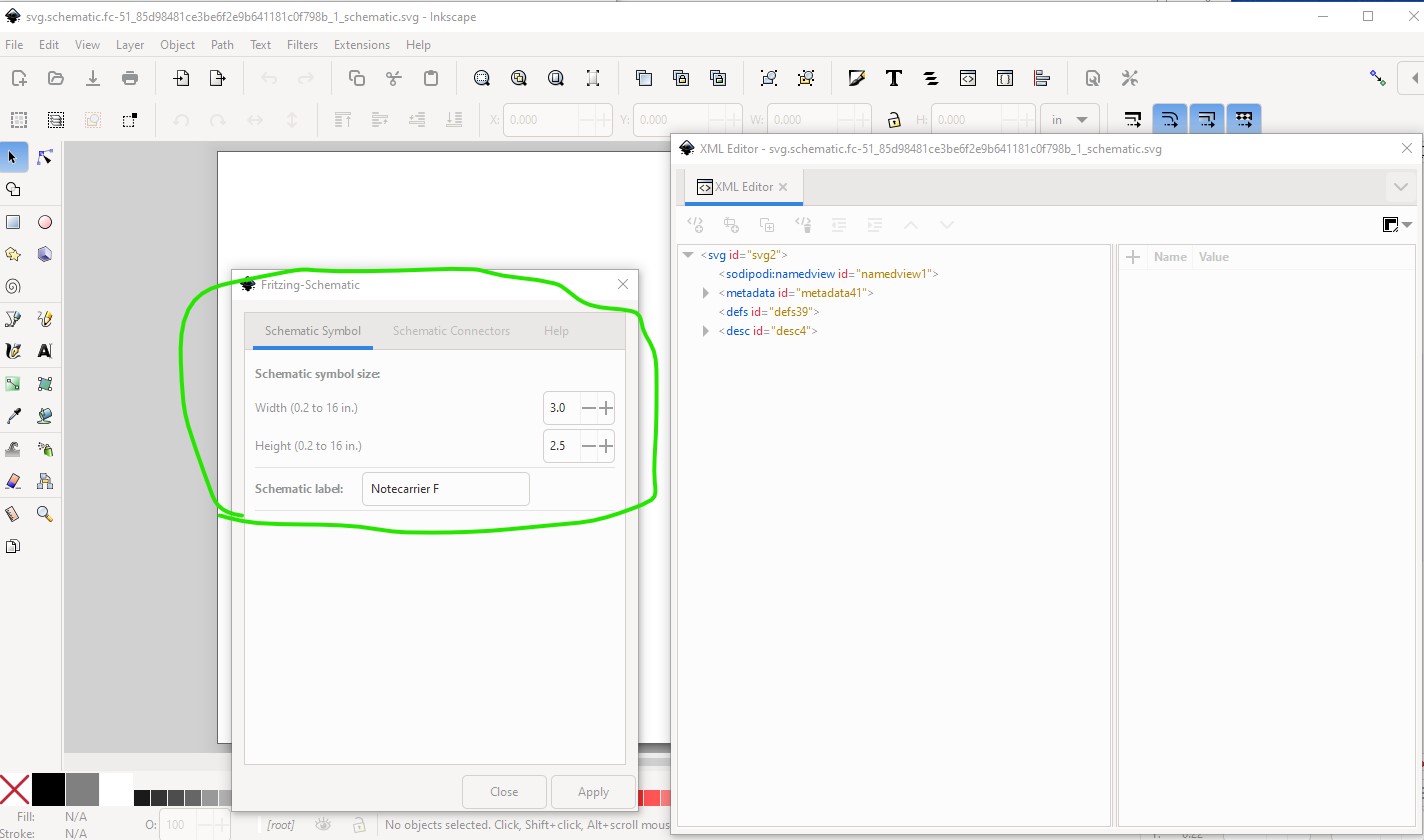1424x840 pixels.
Task: Open the [root] layer selector
Action: [x=281, y=825]
